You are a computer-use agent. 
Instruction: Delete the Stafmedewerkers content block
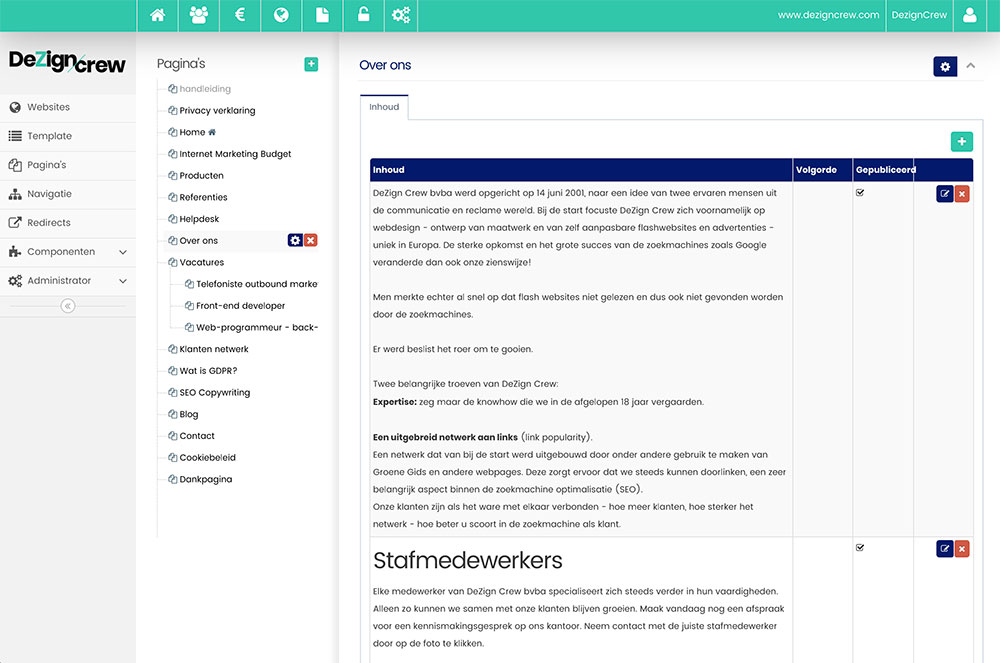[x=962, y=549]
